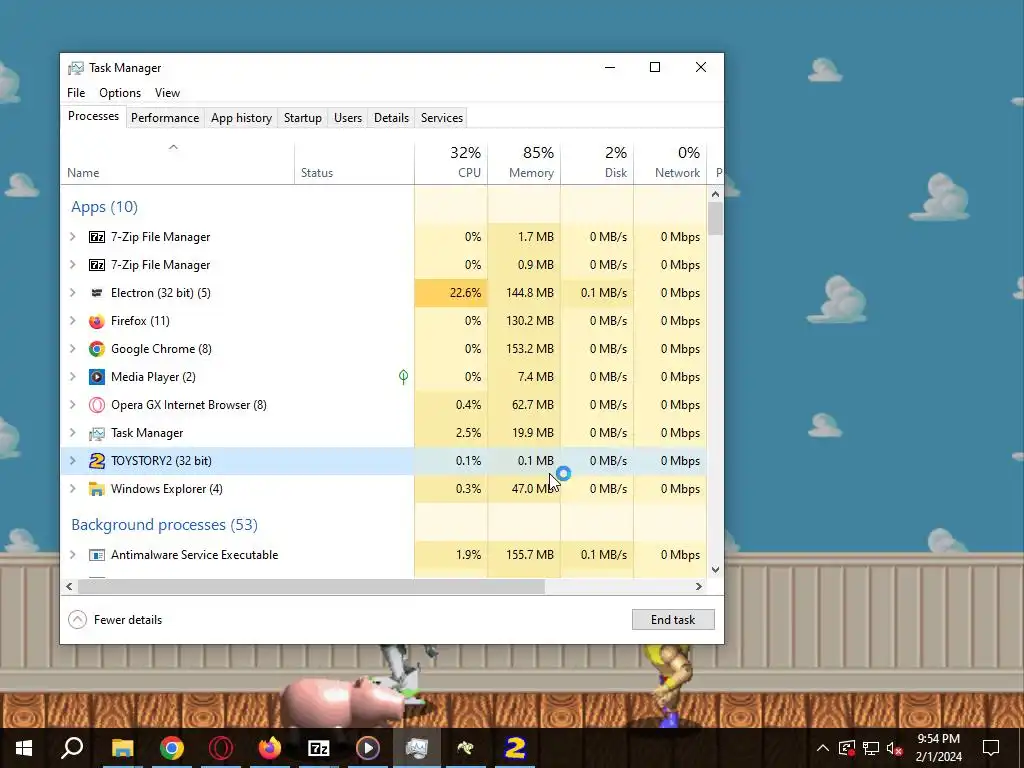Sort by the Memory column header
The width and height of the screenshot is (1024, 768).
click(x=524, y=162)
